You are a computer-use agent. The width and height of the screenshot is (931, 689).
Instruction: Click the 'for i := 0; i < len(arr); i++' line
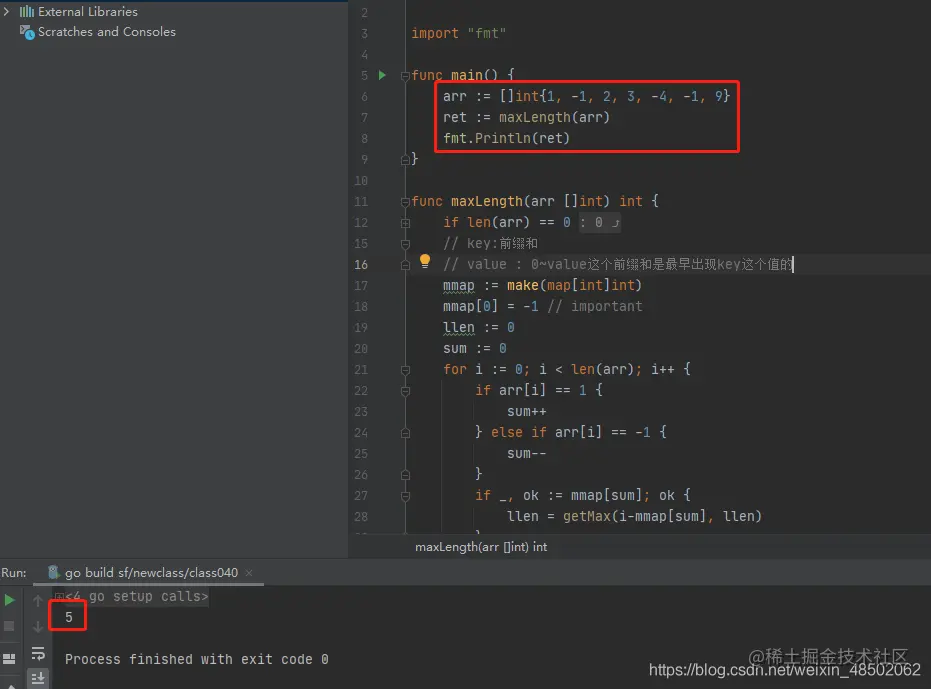click(566, 369)
